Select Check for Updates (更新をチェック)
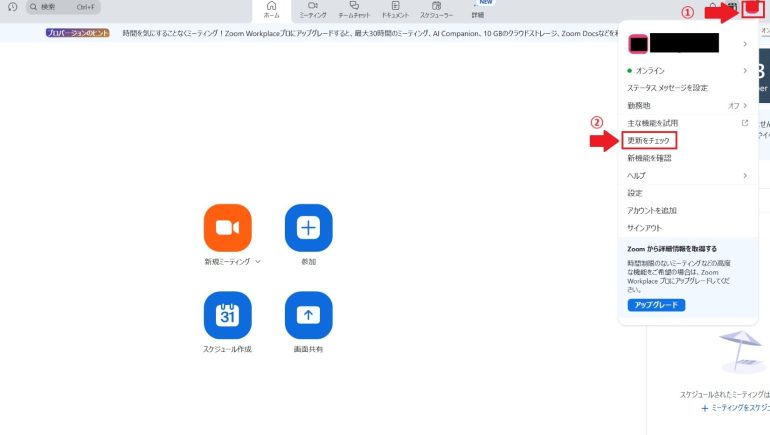770x435 pixels. click(649, 141)
